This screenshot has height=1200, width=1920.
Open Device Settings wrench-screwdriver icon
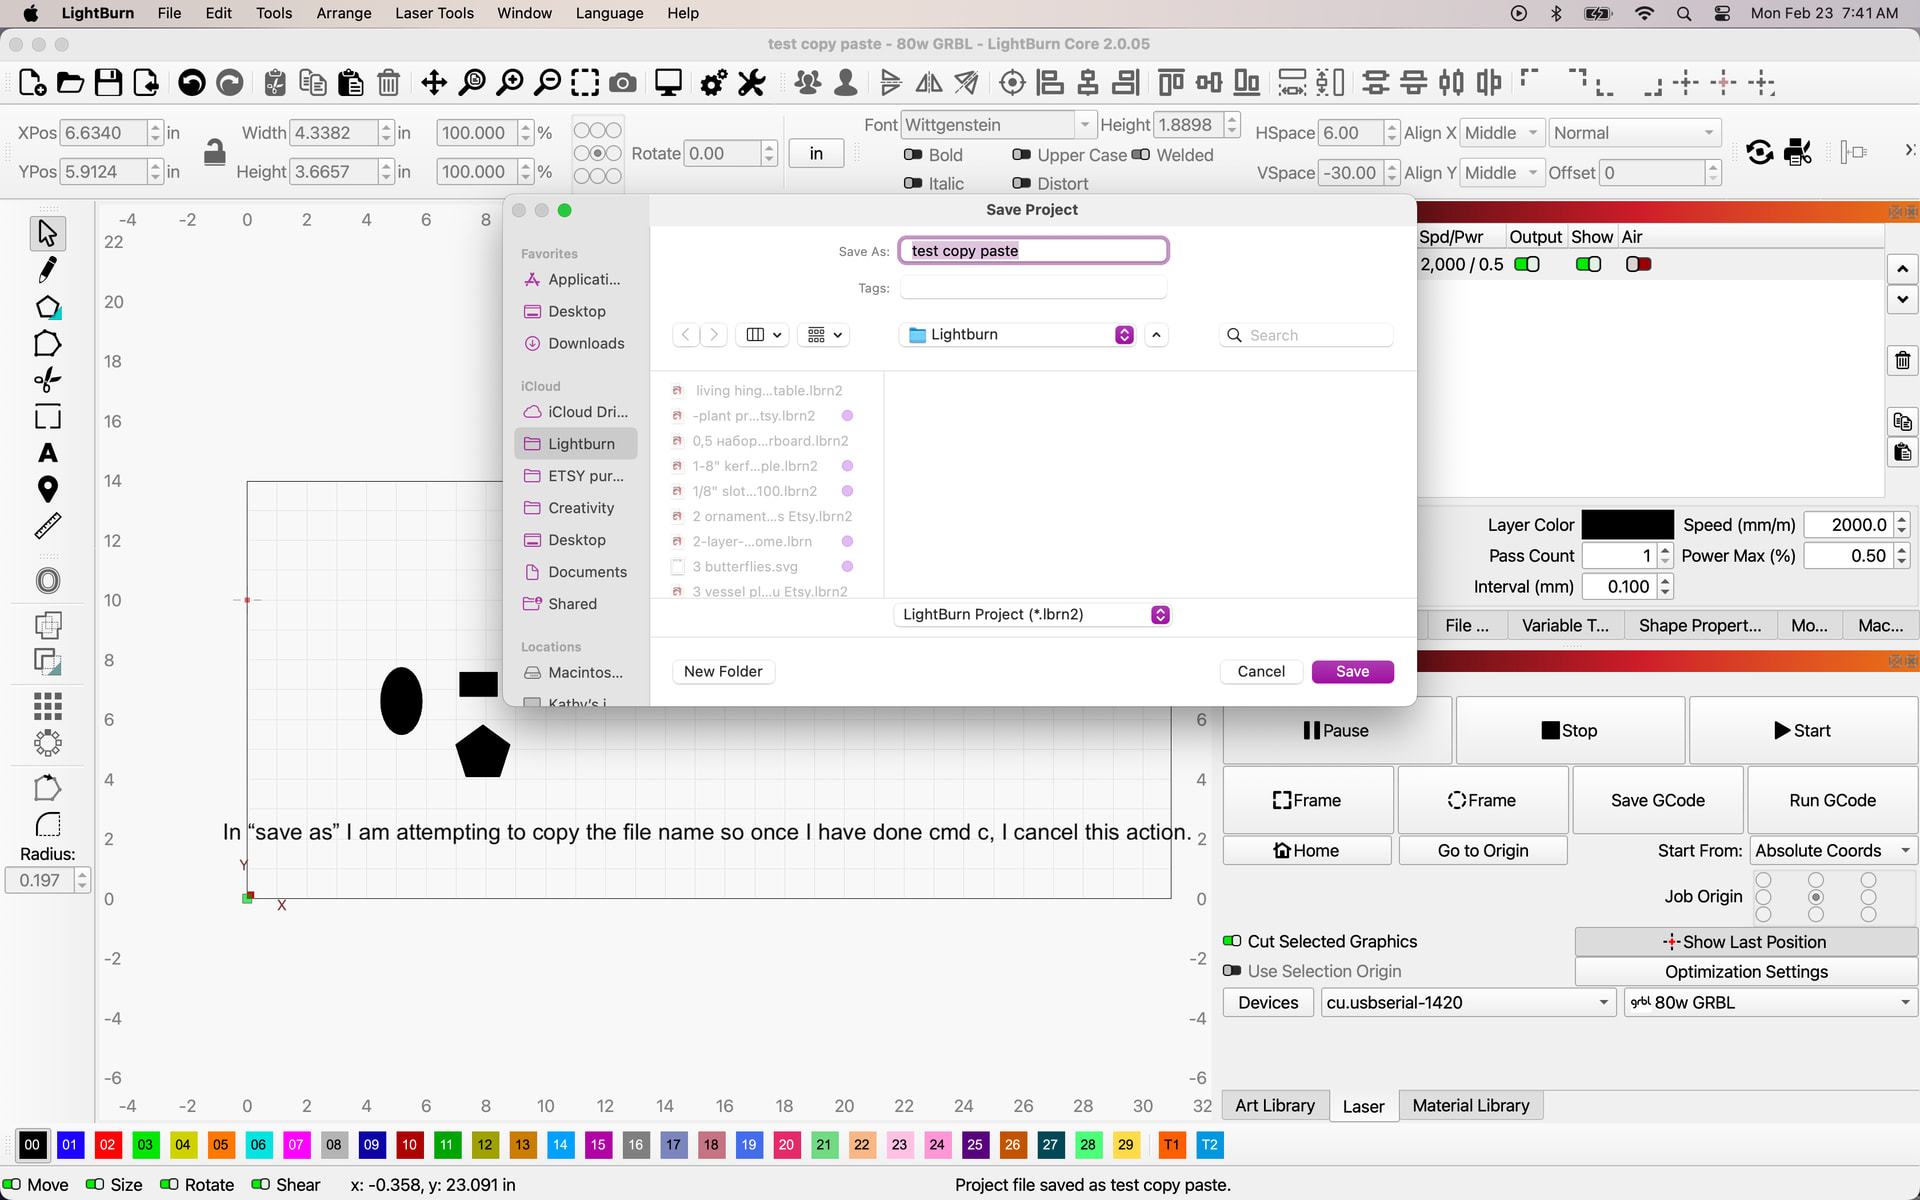pos(752,83)
